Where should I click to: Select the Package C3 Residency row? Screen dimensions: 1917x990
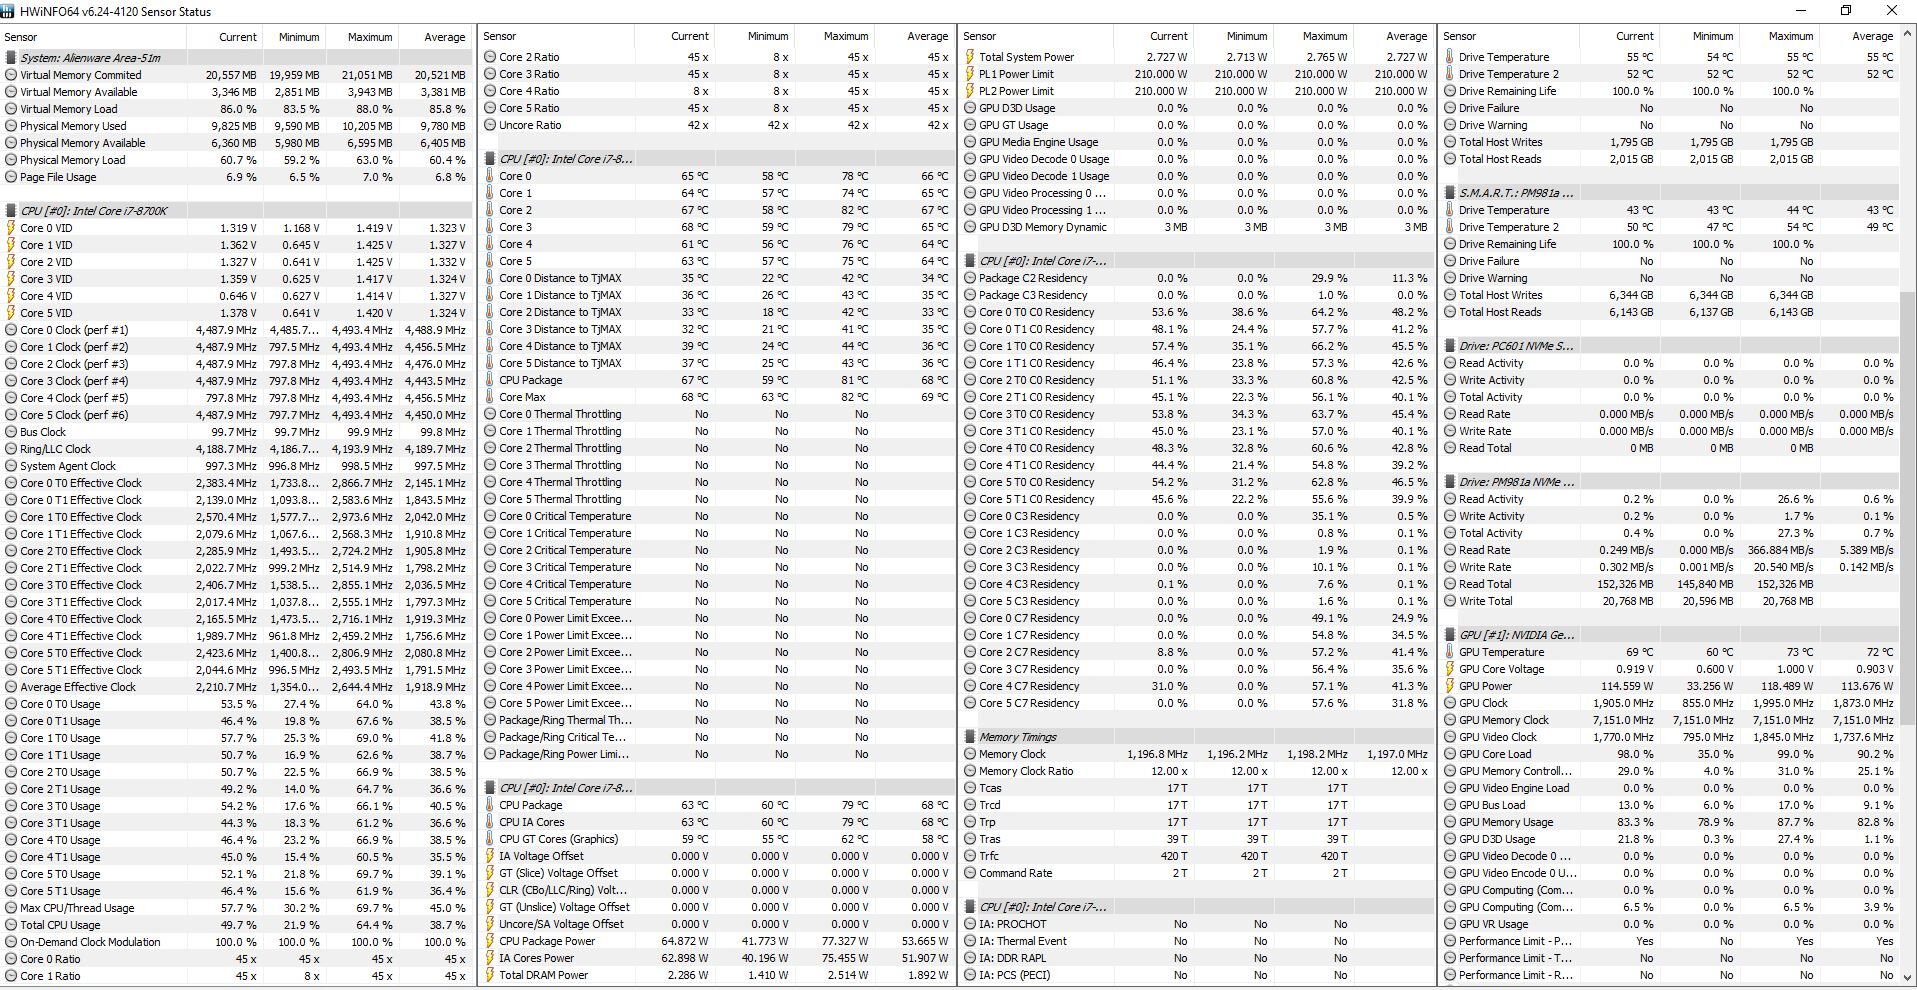coord(1196,295)
